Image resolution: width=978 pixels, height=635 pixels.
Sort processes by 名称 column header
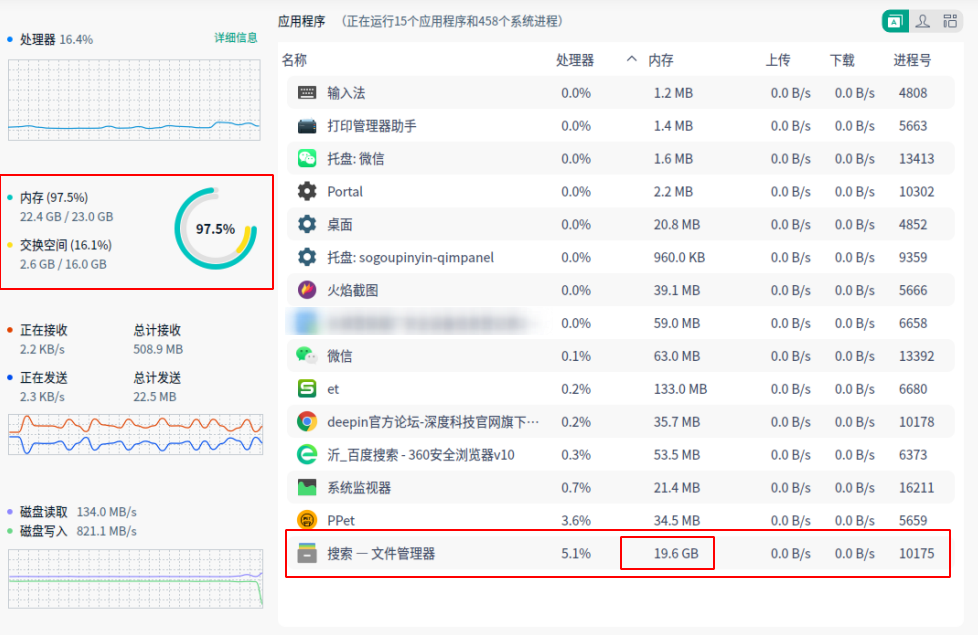click(x=294, y=60)
